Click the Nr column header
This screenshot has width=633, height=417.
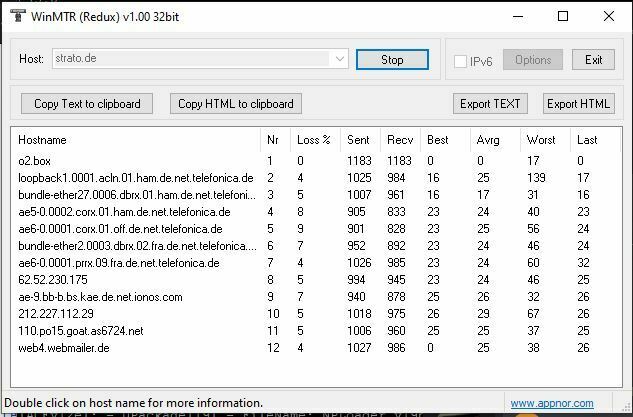[x=275, y=140]
